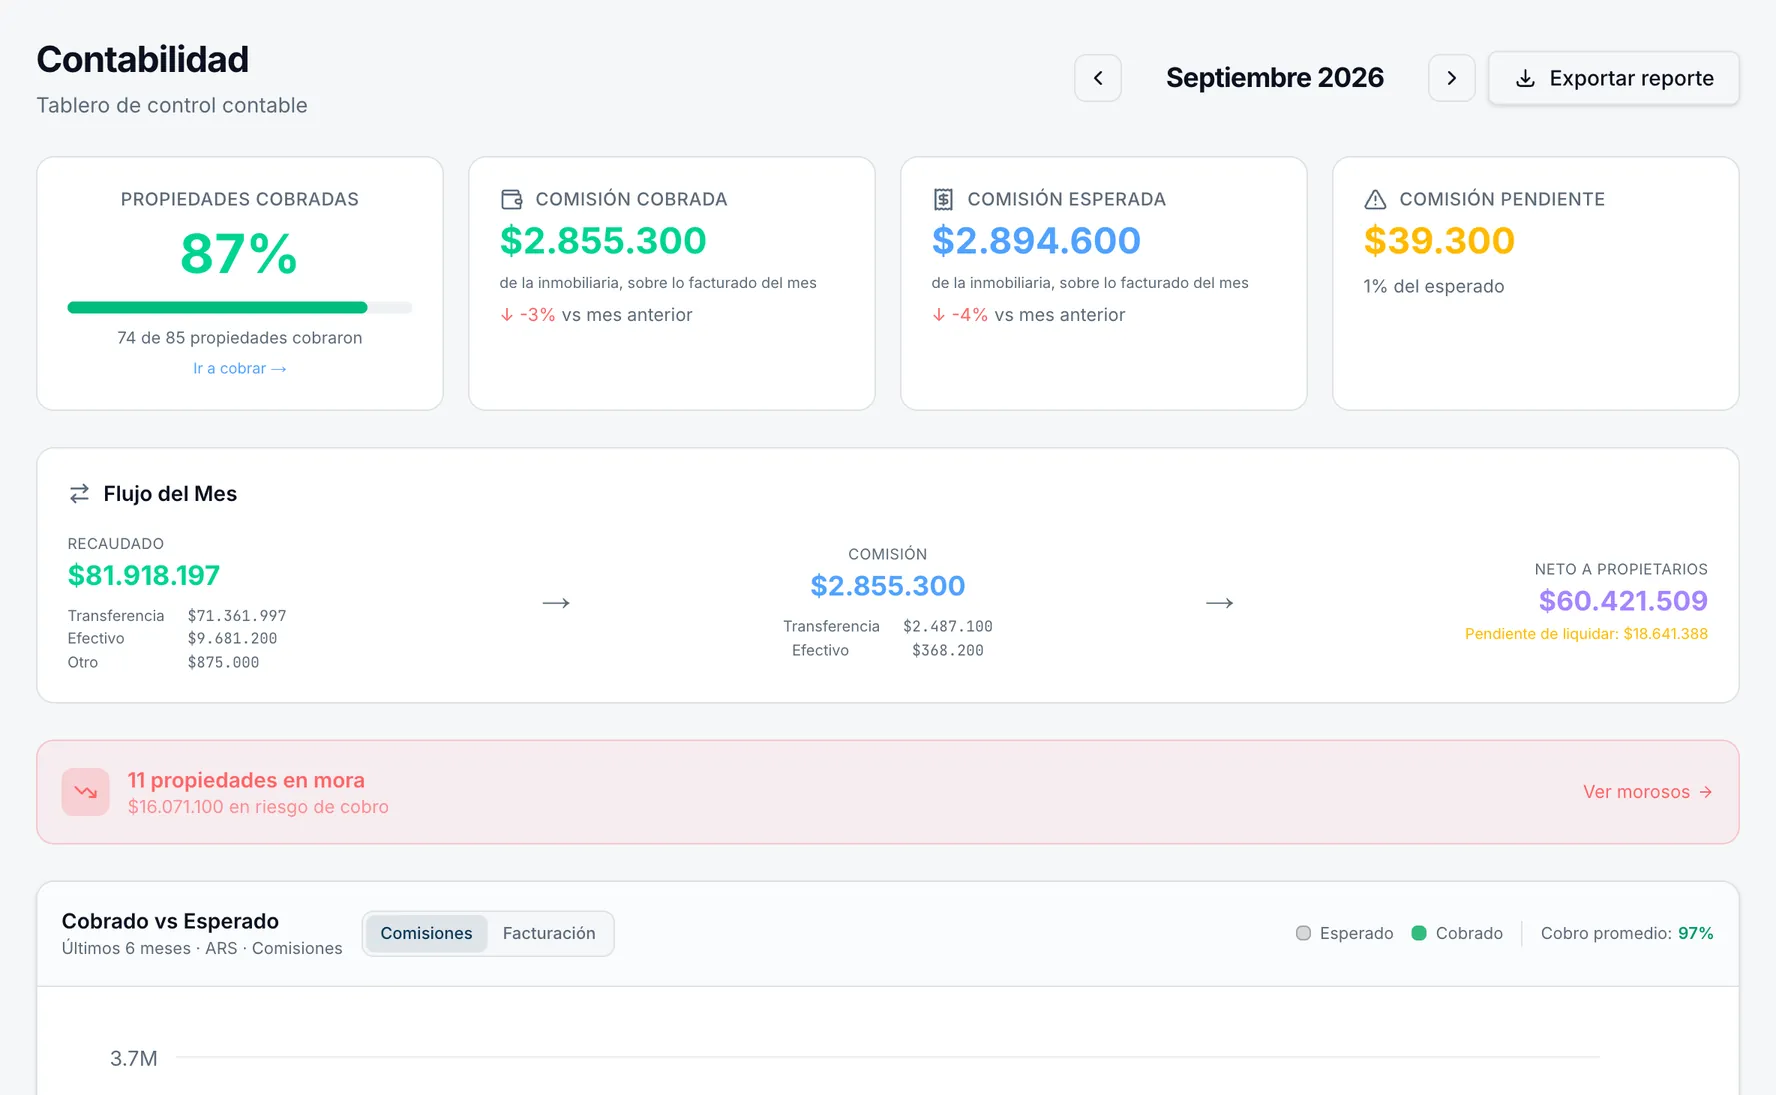
Task: Click the $39.300 pending commission amount
Action: (1439, 240)
